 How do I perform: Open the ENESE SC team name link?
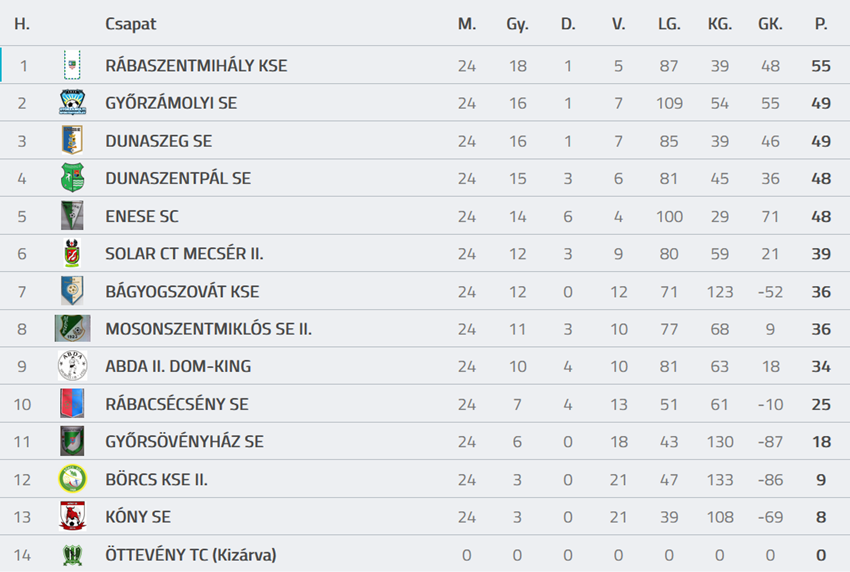click(142, 216)
